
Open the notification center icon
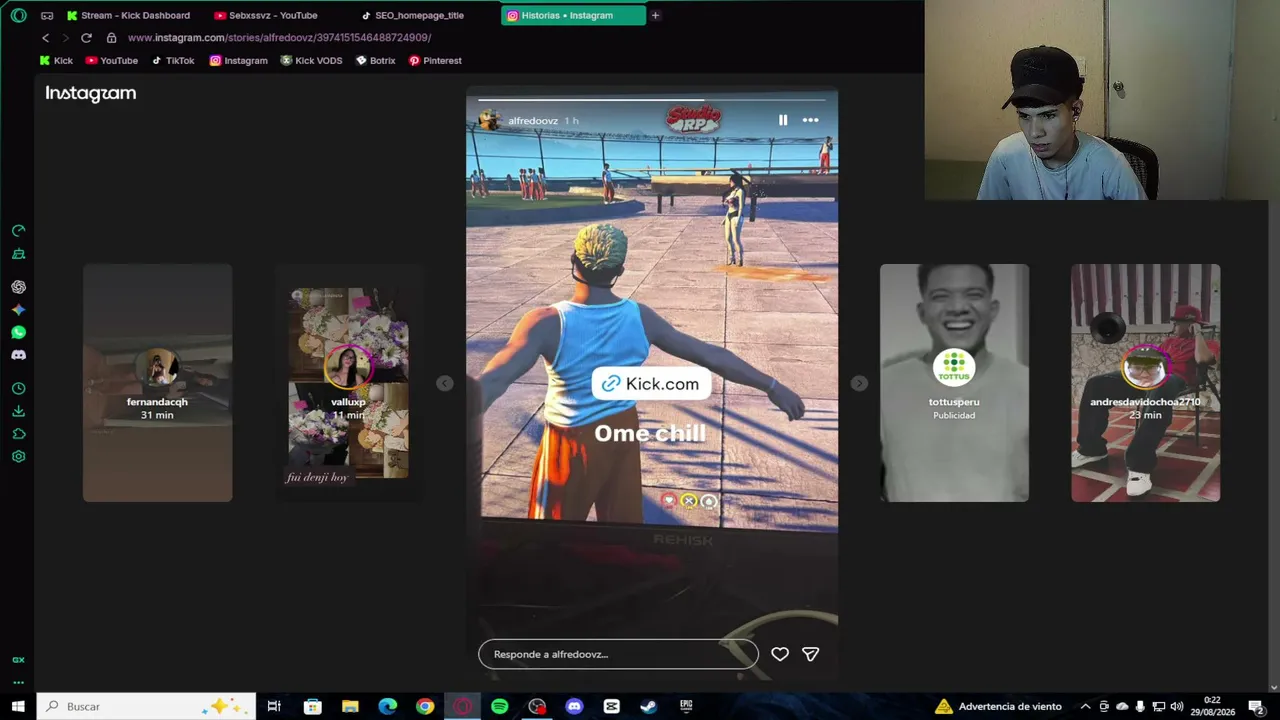1256,706
